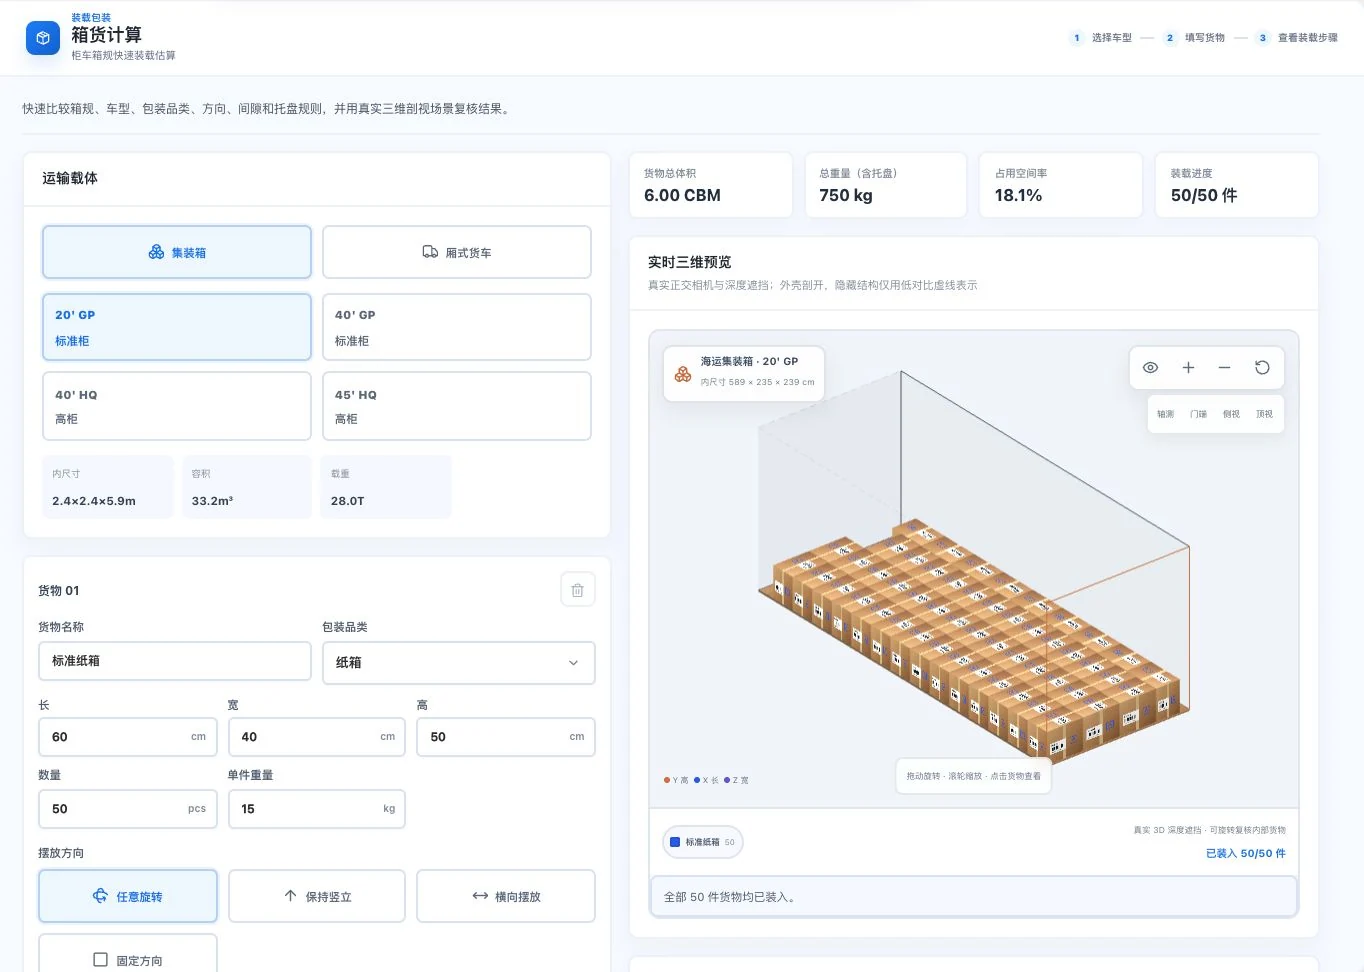Click the orange cubes icon beside 海运集装箱
Image resolution: width=1364 pixels, height=972 pixels.
683,374
